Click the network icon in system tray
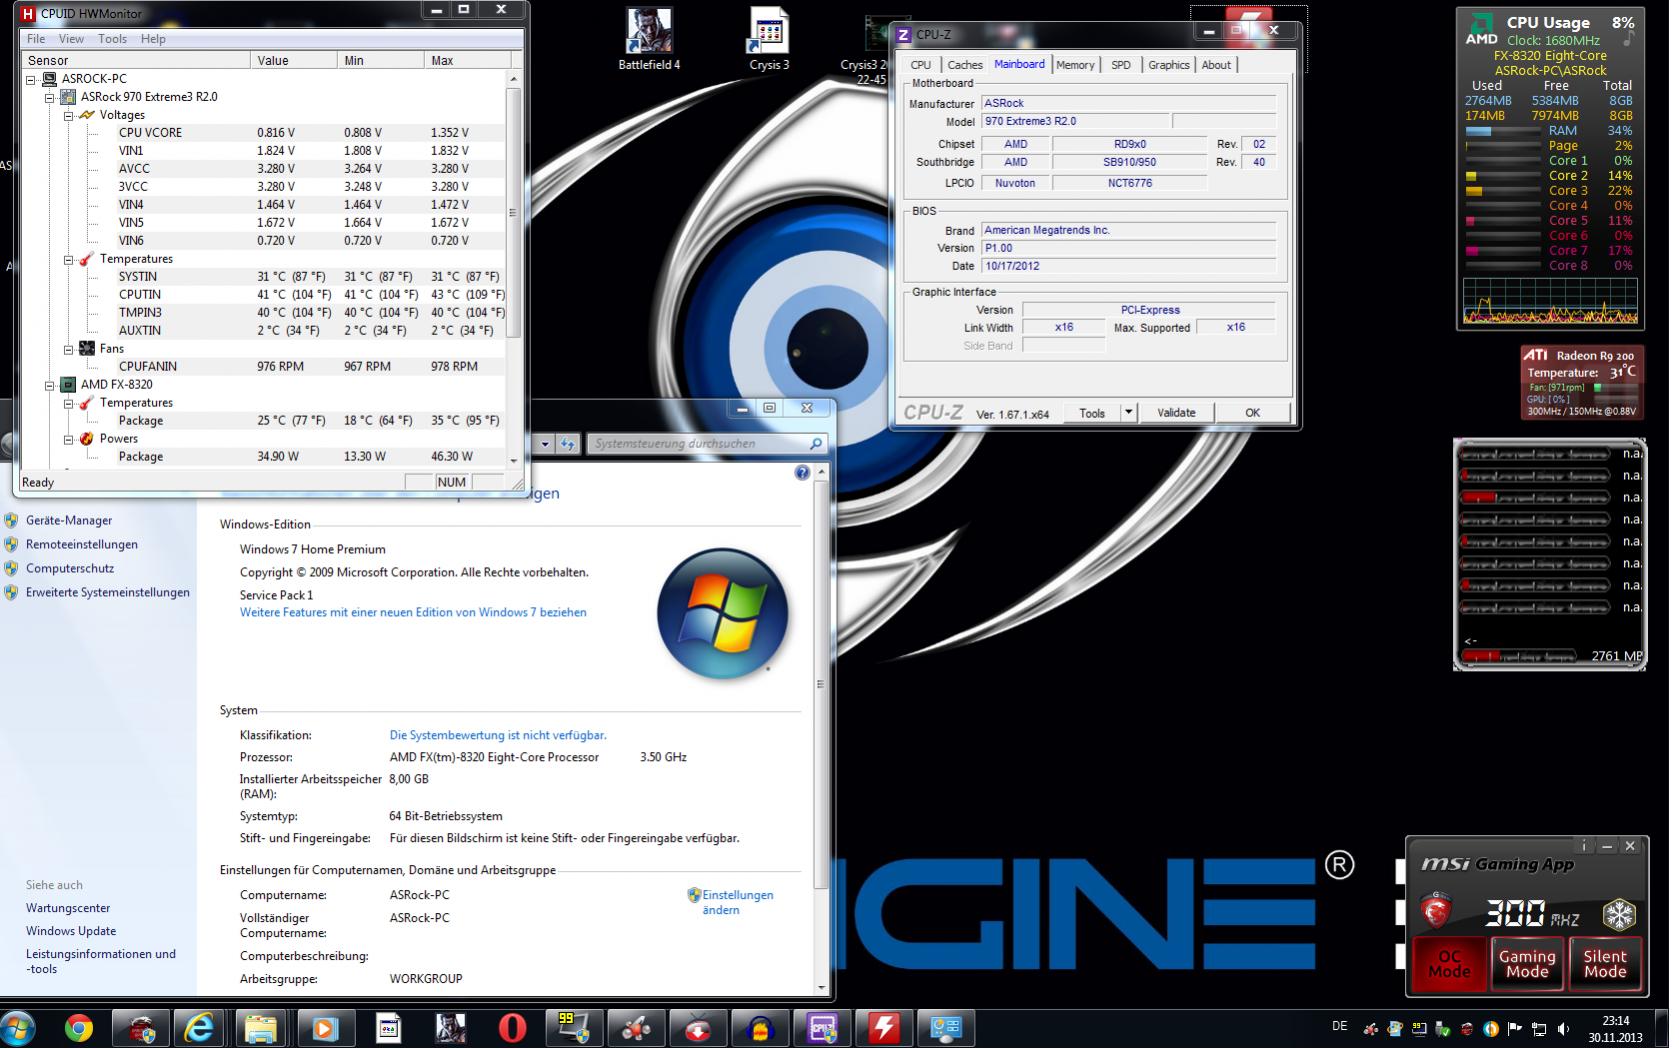The width and height of the screenshot is (1679, 1049). click(1539, 1028)
